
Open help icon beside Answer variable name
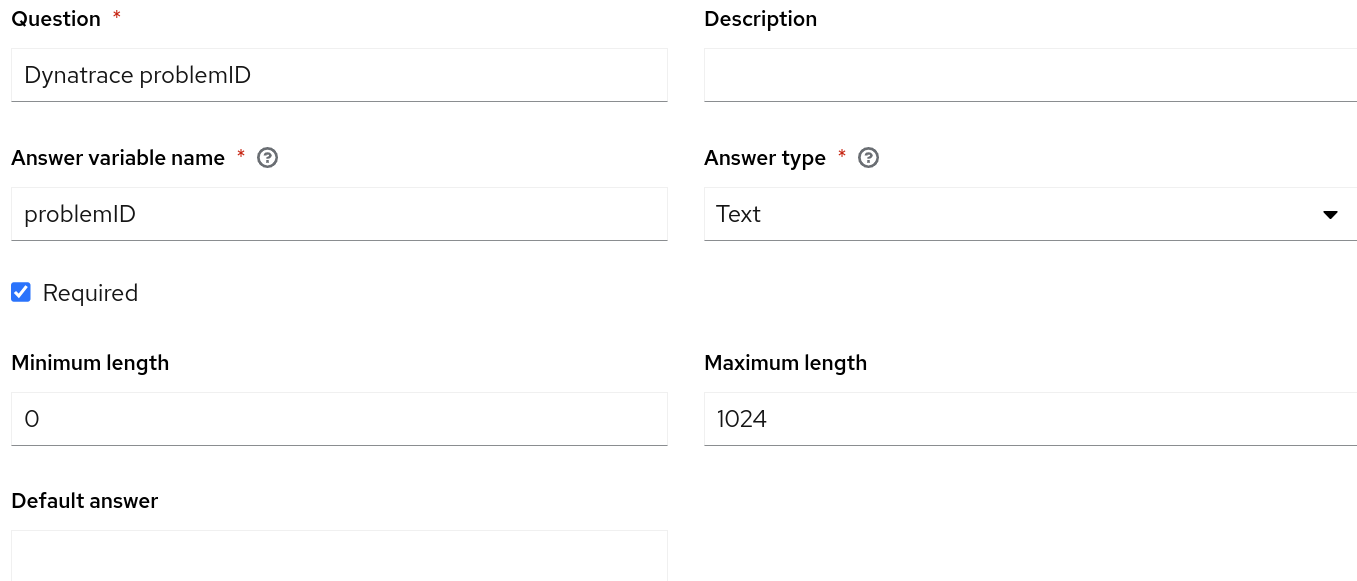(x=267, y=158)
